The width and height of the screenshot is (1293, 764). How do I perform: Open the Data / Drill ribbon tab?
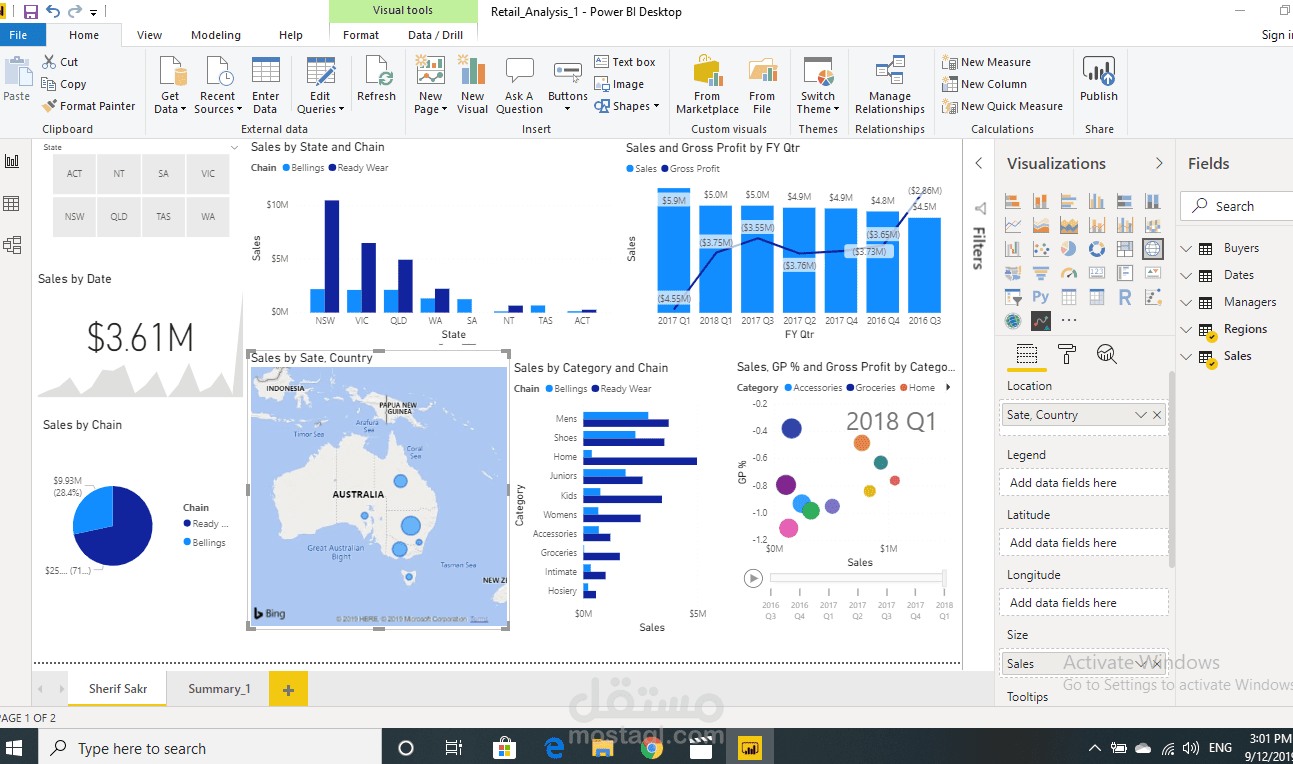[435, 35]
